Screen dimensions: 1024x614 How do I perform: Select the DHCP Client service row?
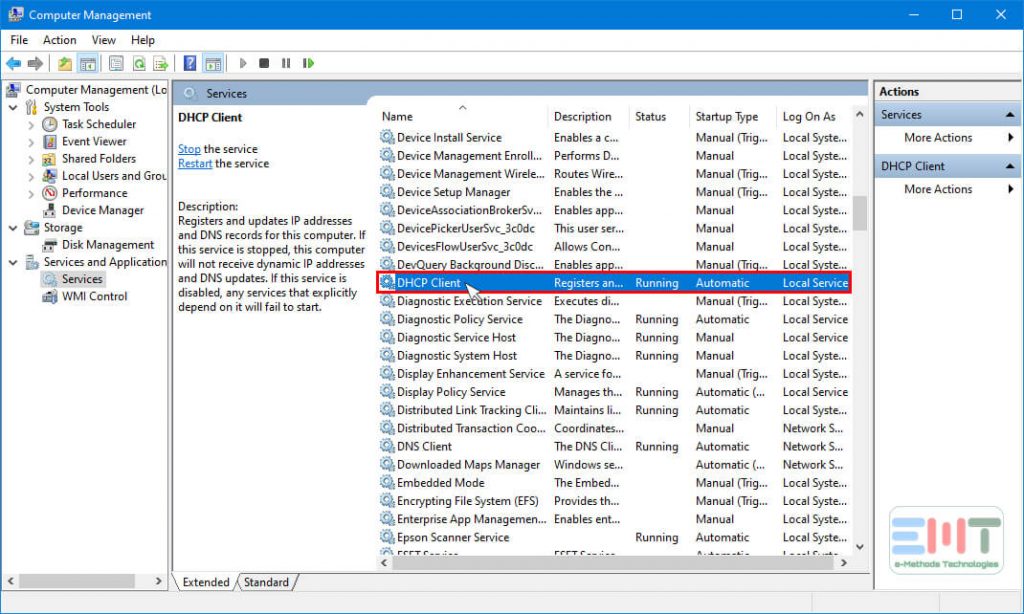click(614, 283)
